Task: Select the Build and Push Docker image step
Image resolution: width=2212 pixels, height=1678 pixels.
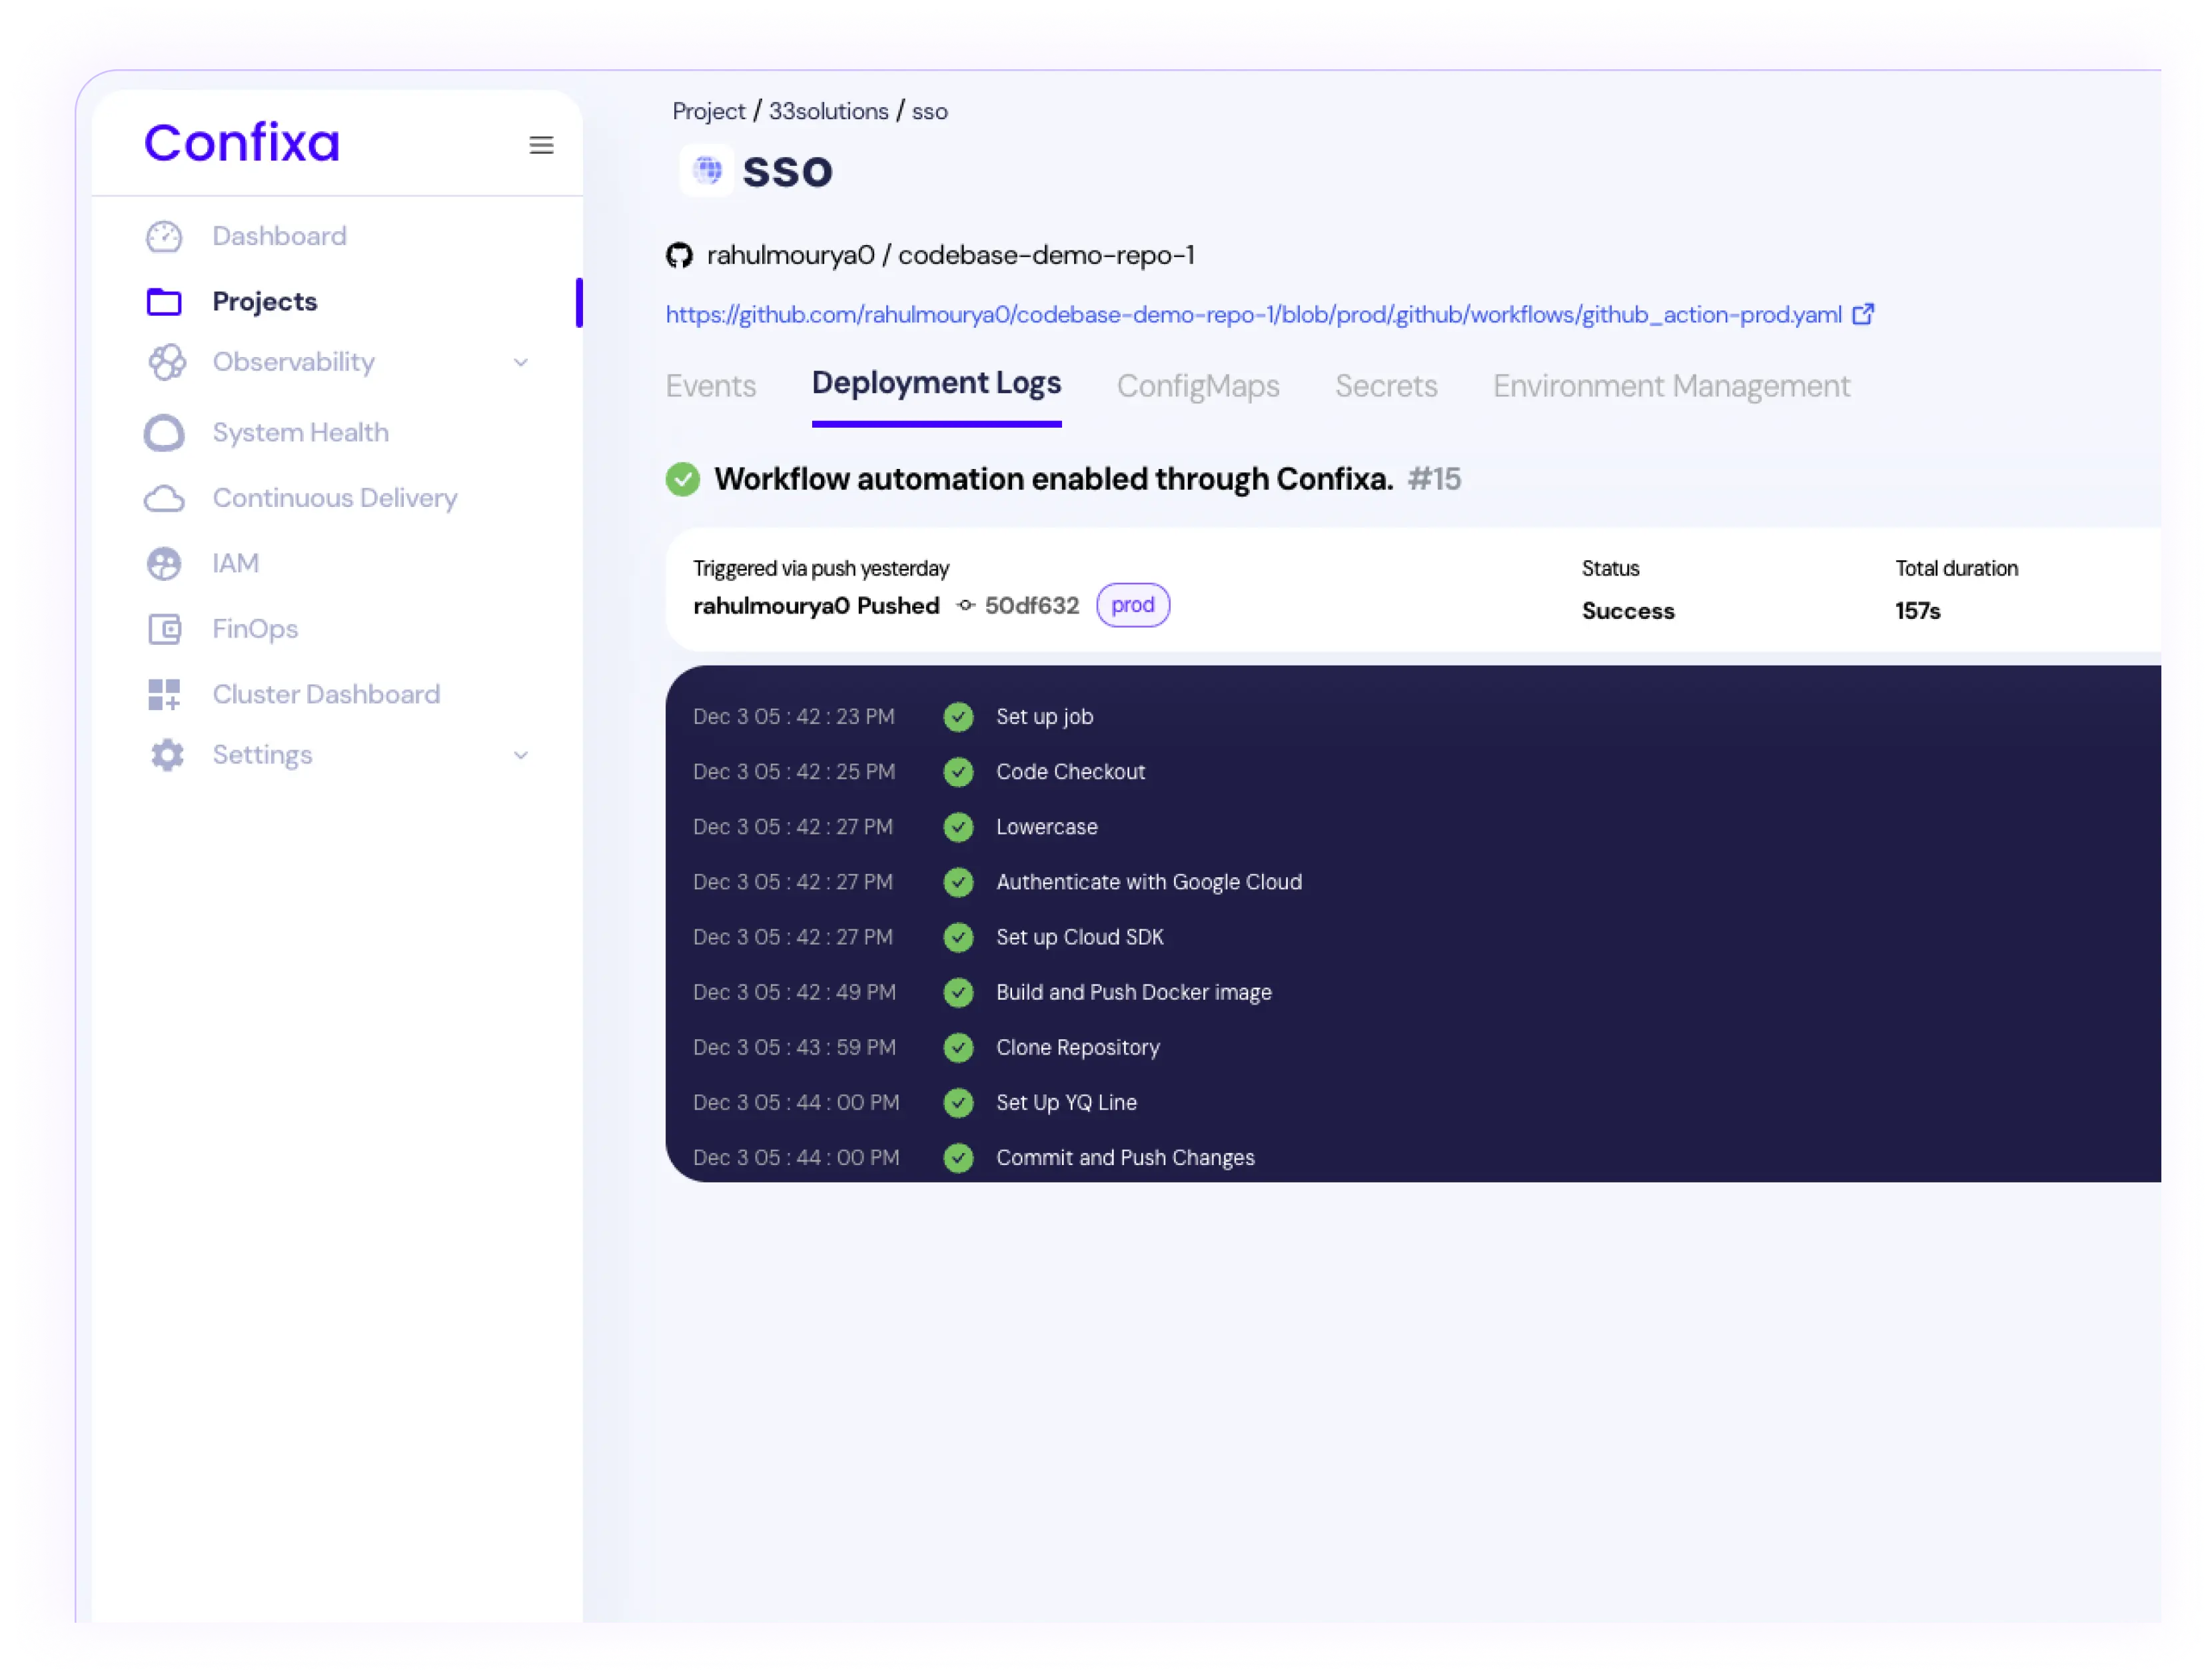Action: point(1133,992)
